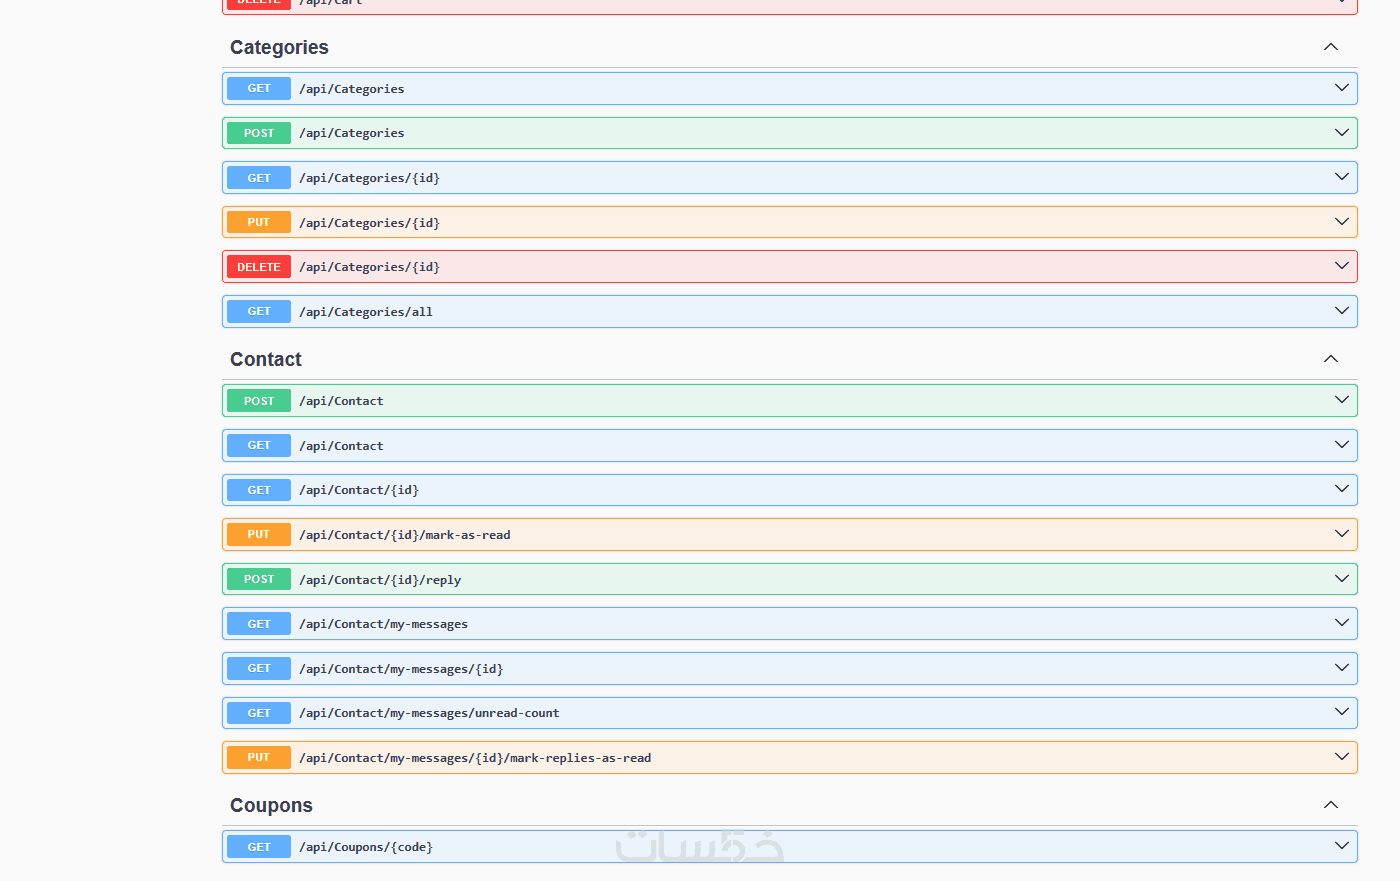This screenshot has height=881, width=1400.
Task: Expand GET /api/Contact/{id} row arrow
Action: (1342, 489)
